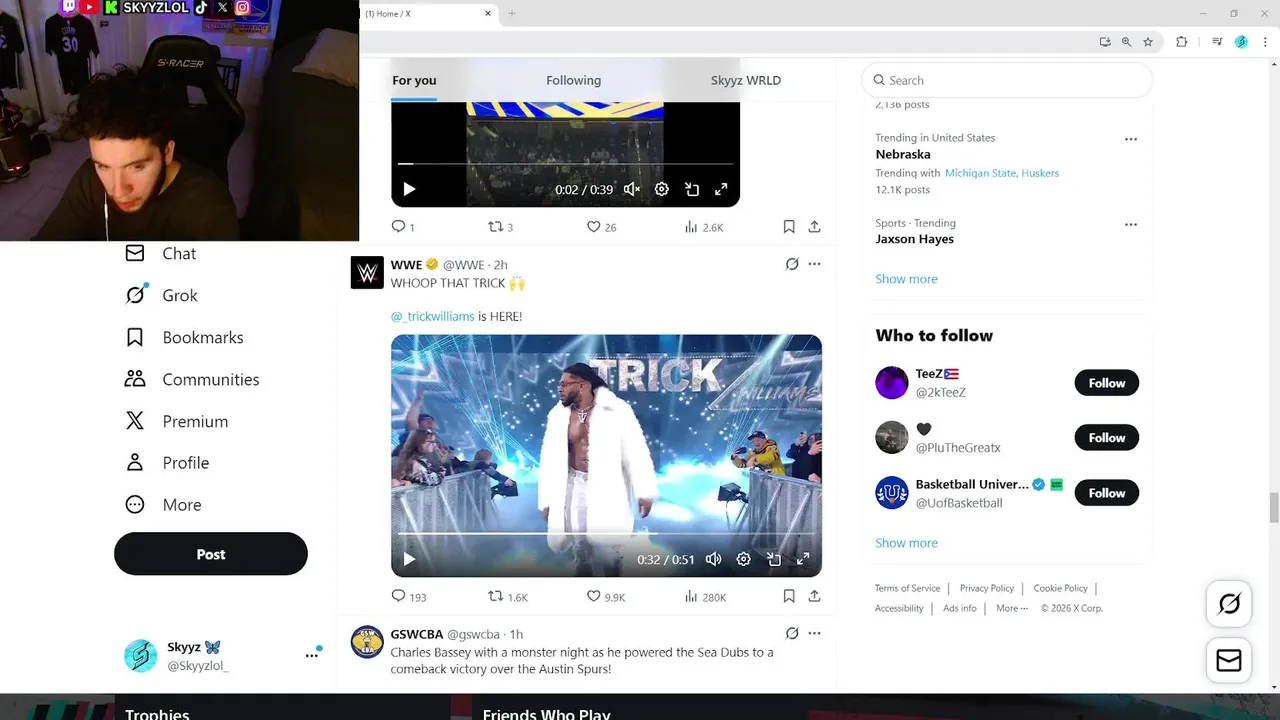
Task: Bookmark page with Chrome star icon
Action: click(x=1148, y=42)
